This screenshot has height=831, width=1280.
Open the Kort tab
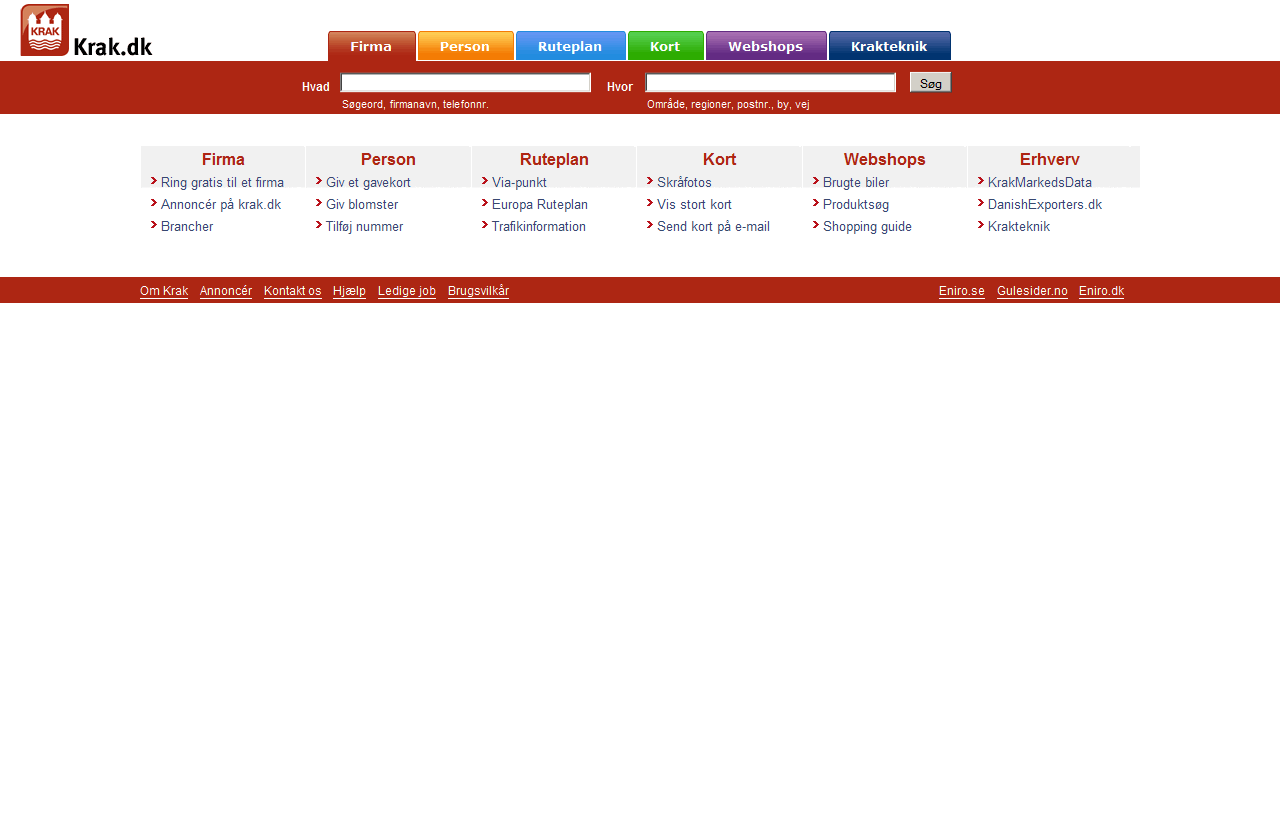point(665,46)
